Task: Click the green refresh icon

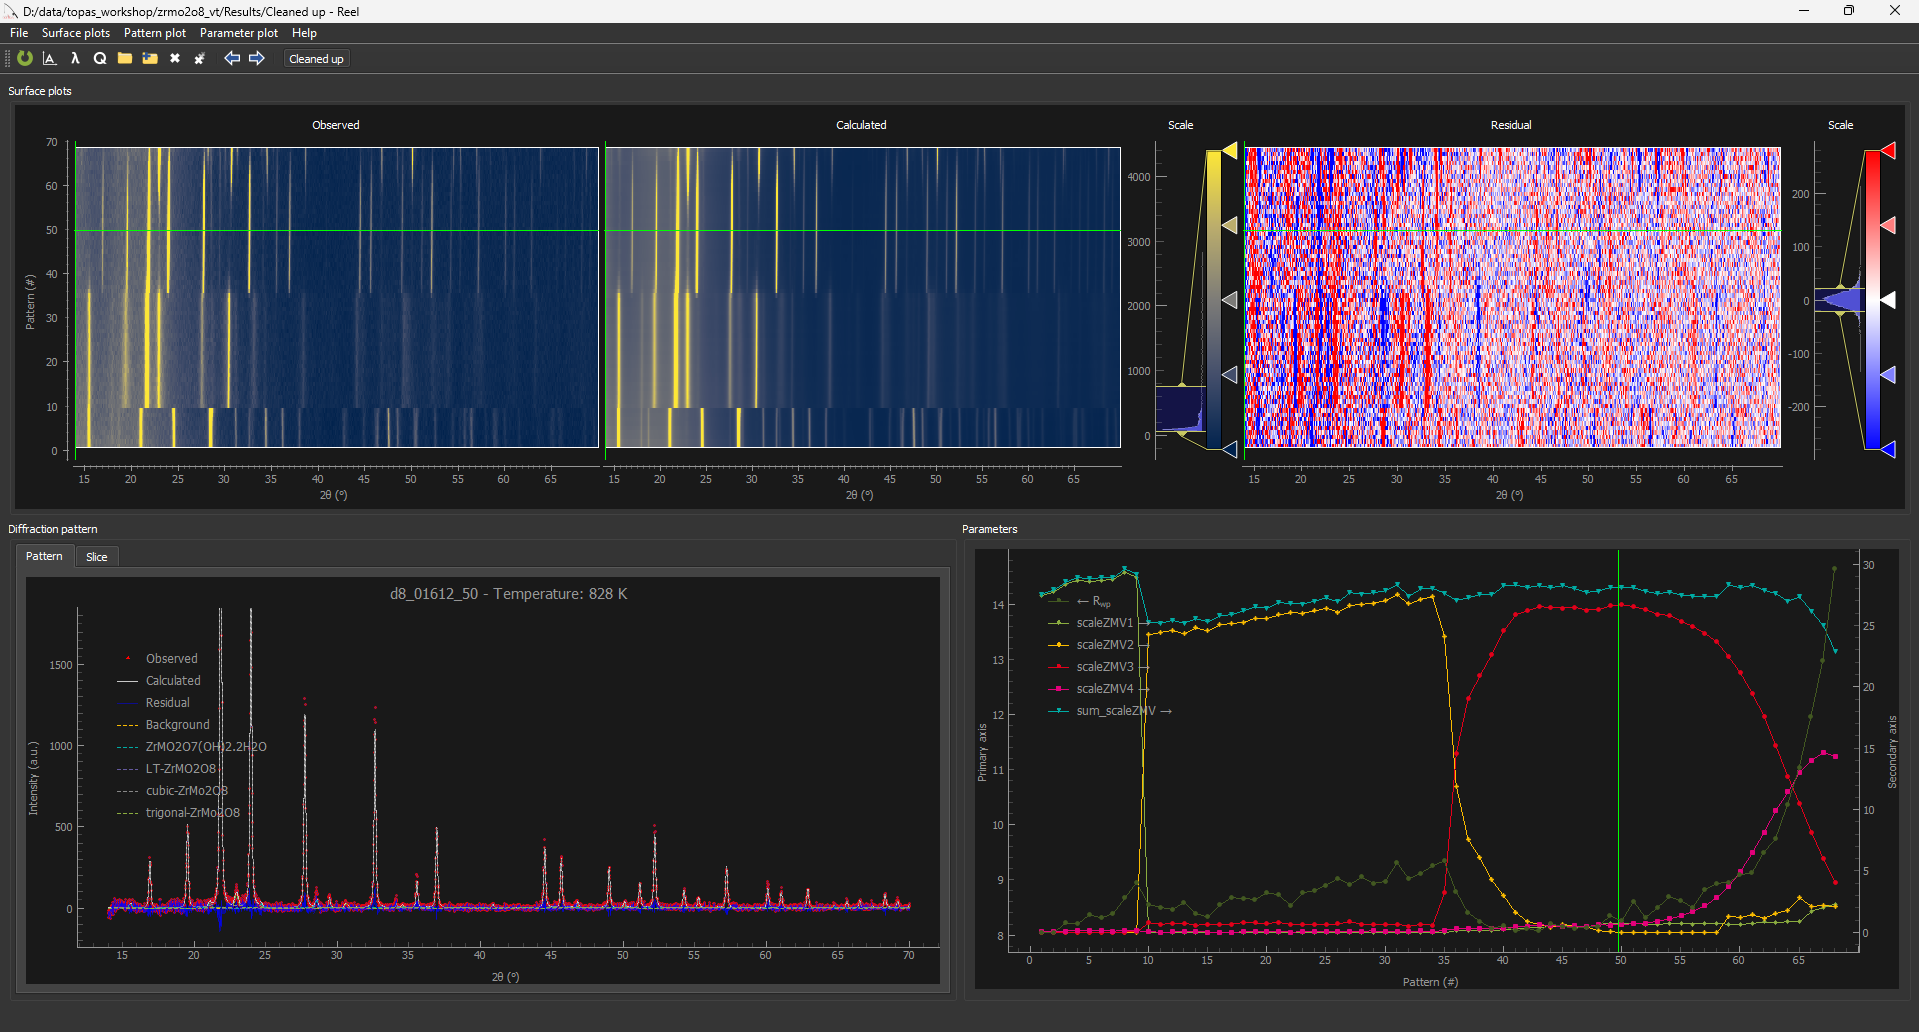Action: 25,59
